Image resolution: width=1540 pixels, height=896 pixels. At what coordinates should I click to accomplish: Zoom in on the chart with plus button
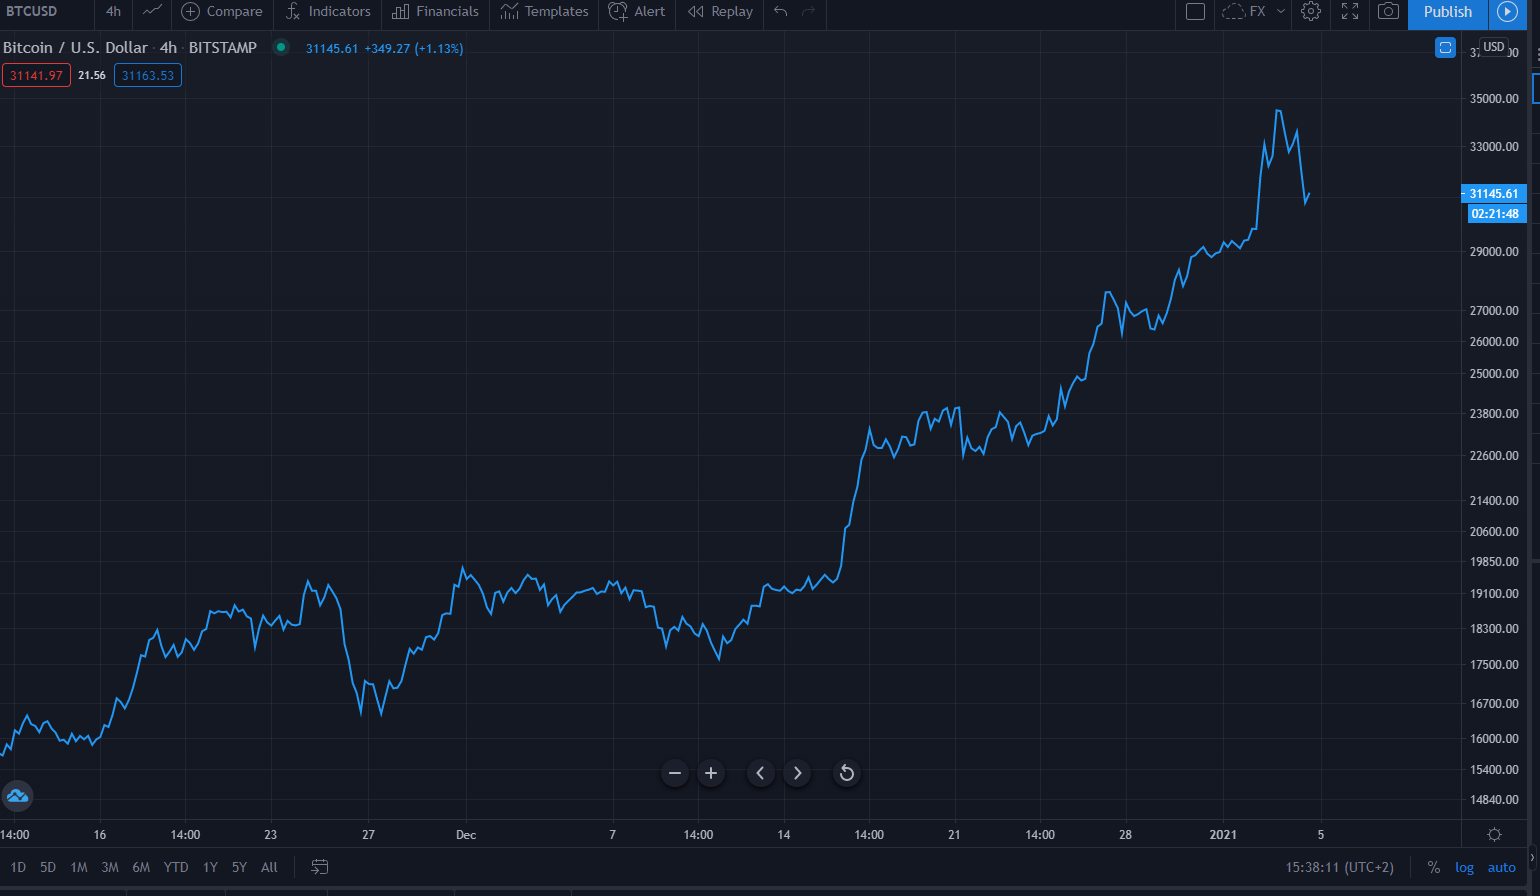[711, 773]
